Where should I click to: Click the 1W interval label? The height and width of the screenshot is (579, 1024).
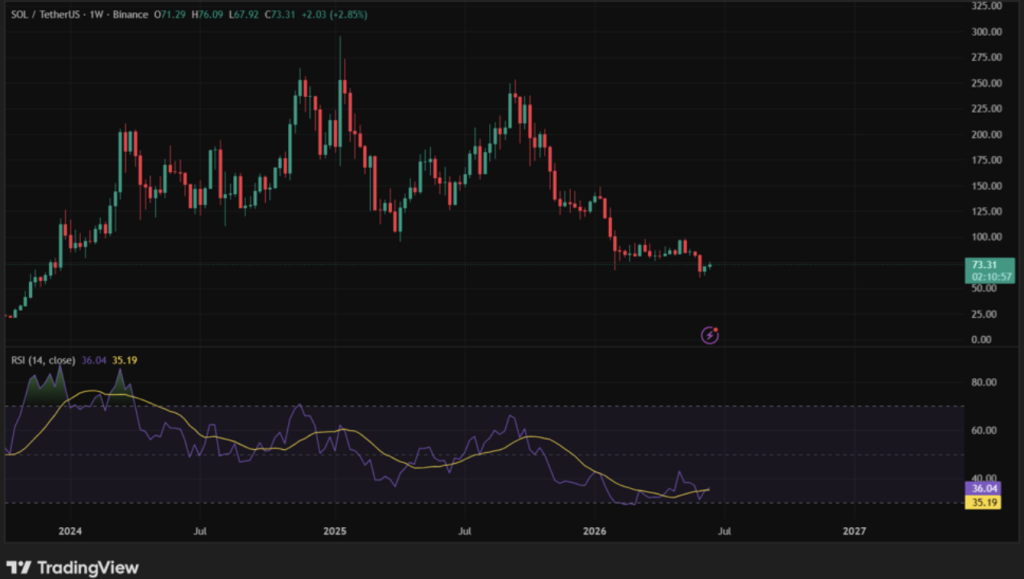pos(97,14)
